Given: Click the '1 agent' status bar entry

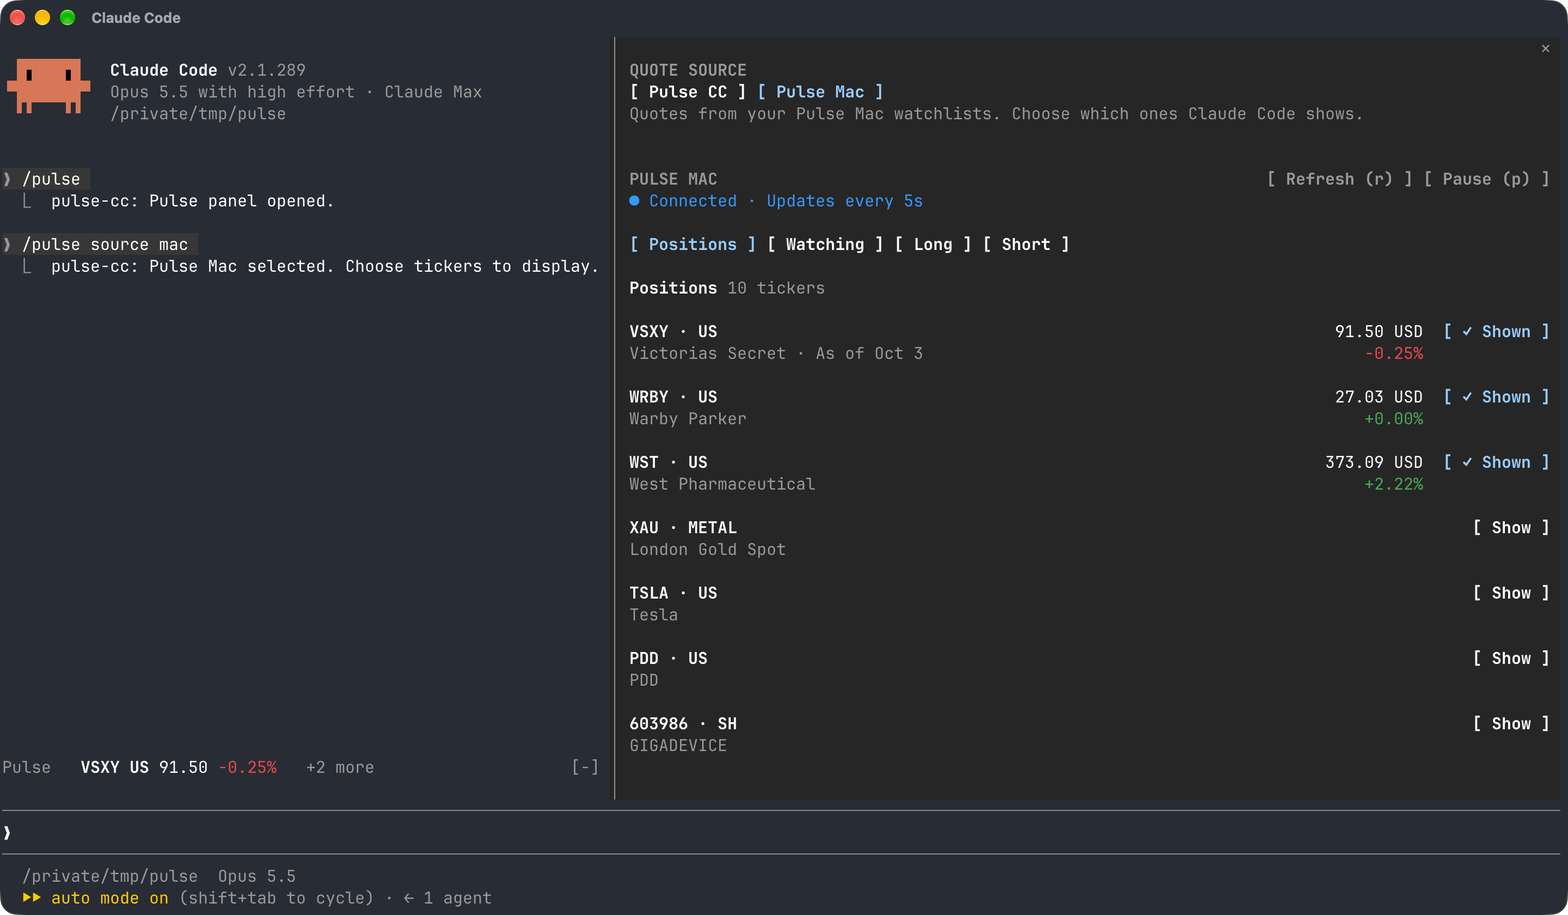Looking at the screenshot, I should click(x=457, y=898).
